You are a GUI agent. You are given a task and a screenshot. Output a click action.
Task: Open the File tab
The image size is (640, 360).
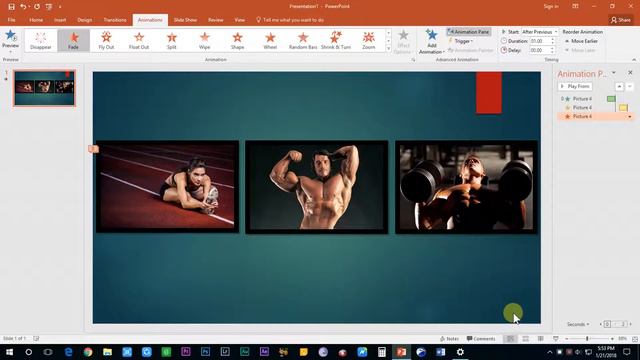pyautogui.click(x=11, y=20)
